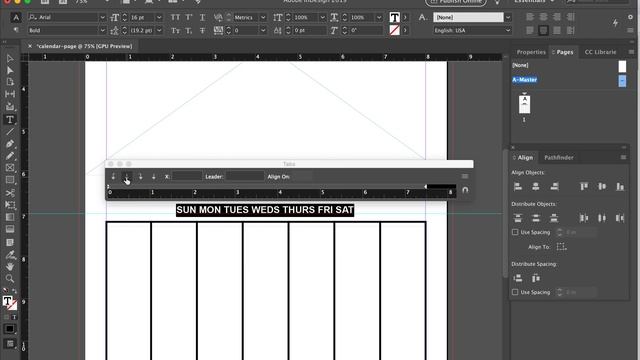
Task: Toggle Underline formatting button
Action: 202,18
